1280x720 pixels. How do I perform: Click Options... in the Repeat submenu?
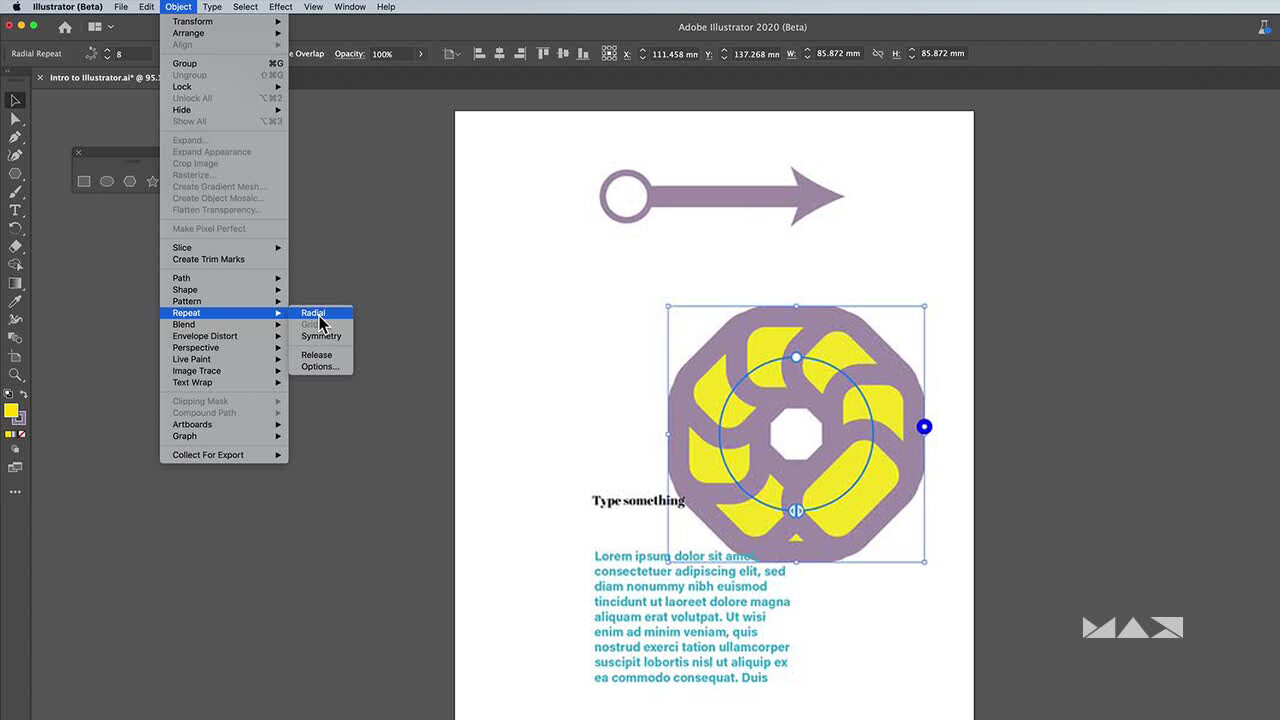(x=320, y=367)
